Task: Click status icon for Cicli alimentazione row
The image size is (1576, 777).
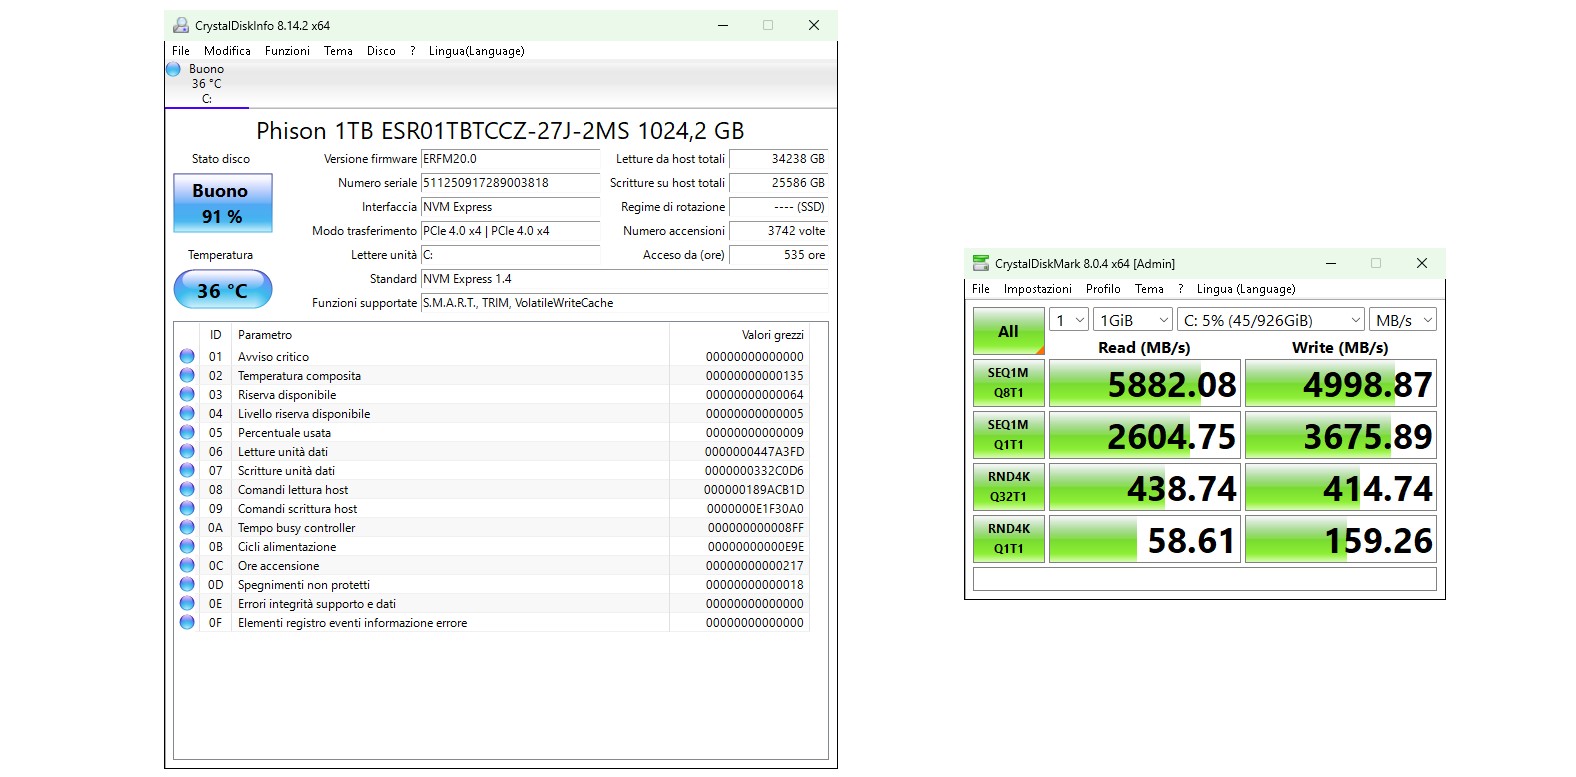Action: click(x=187, y=546)
